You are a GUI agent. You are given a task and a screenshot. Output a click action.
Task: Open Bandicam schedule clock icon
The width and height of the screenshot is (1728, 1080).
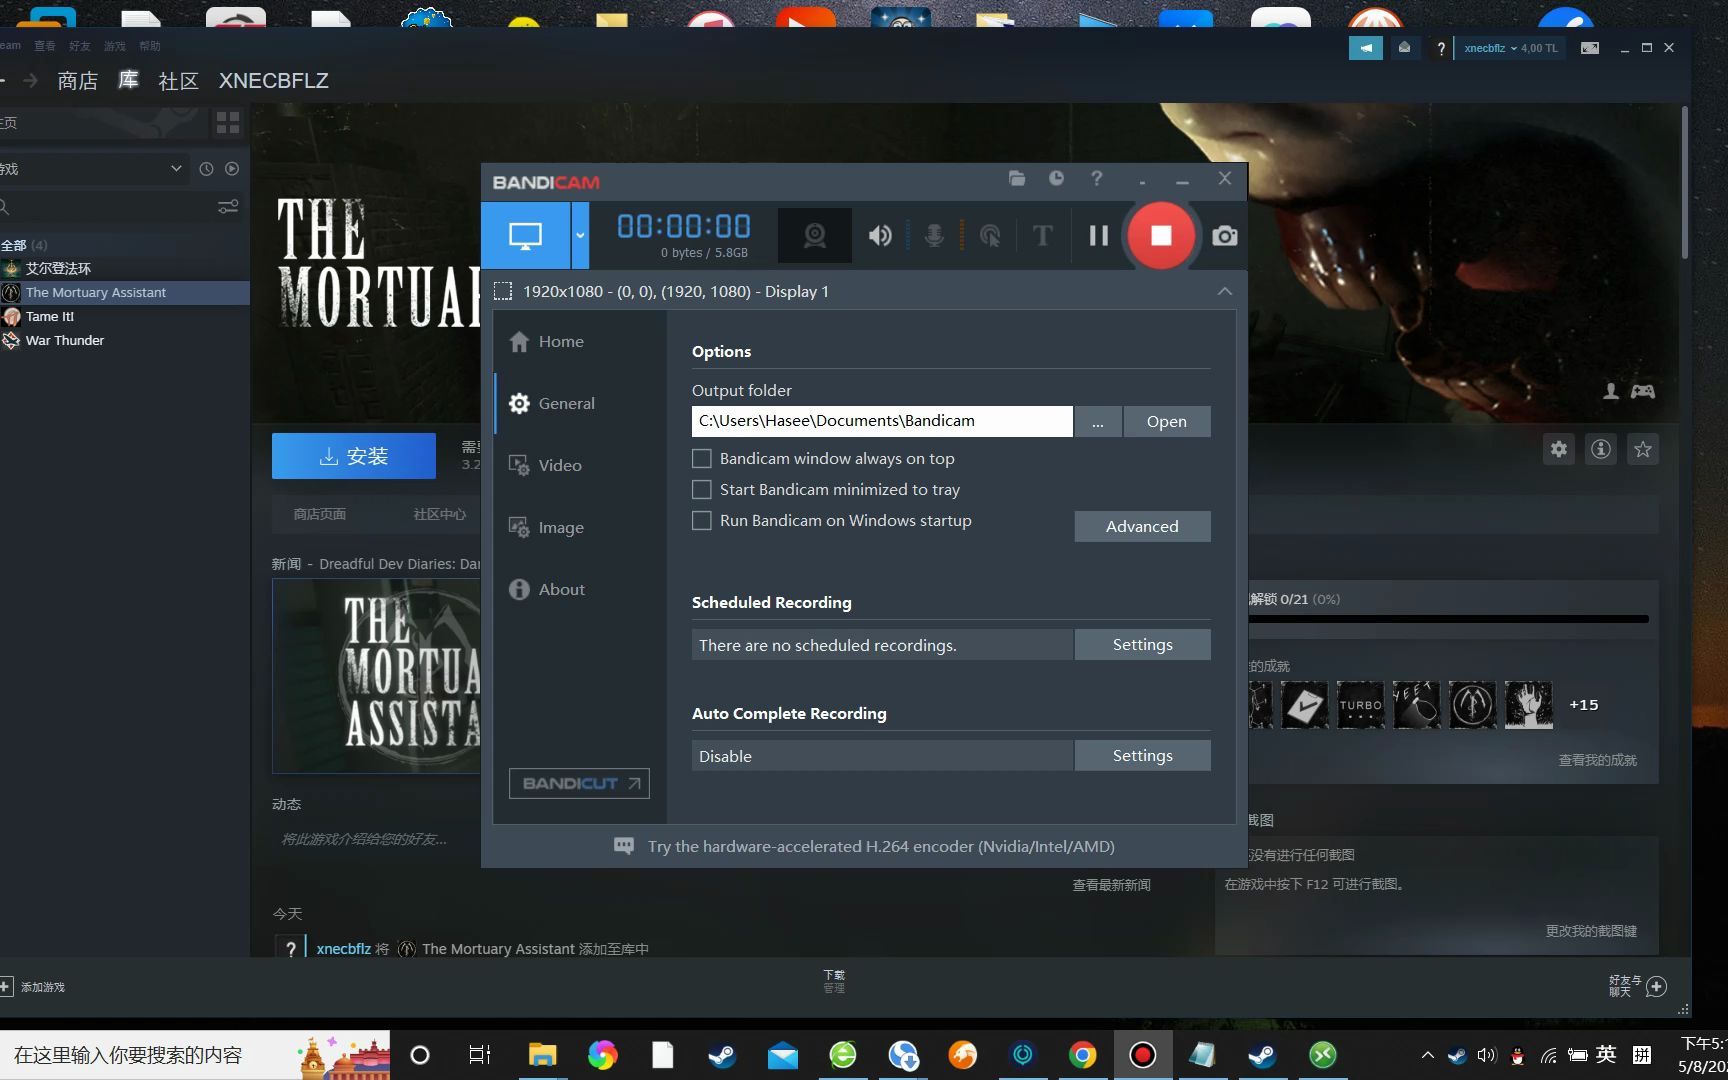(1056, 178)
